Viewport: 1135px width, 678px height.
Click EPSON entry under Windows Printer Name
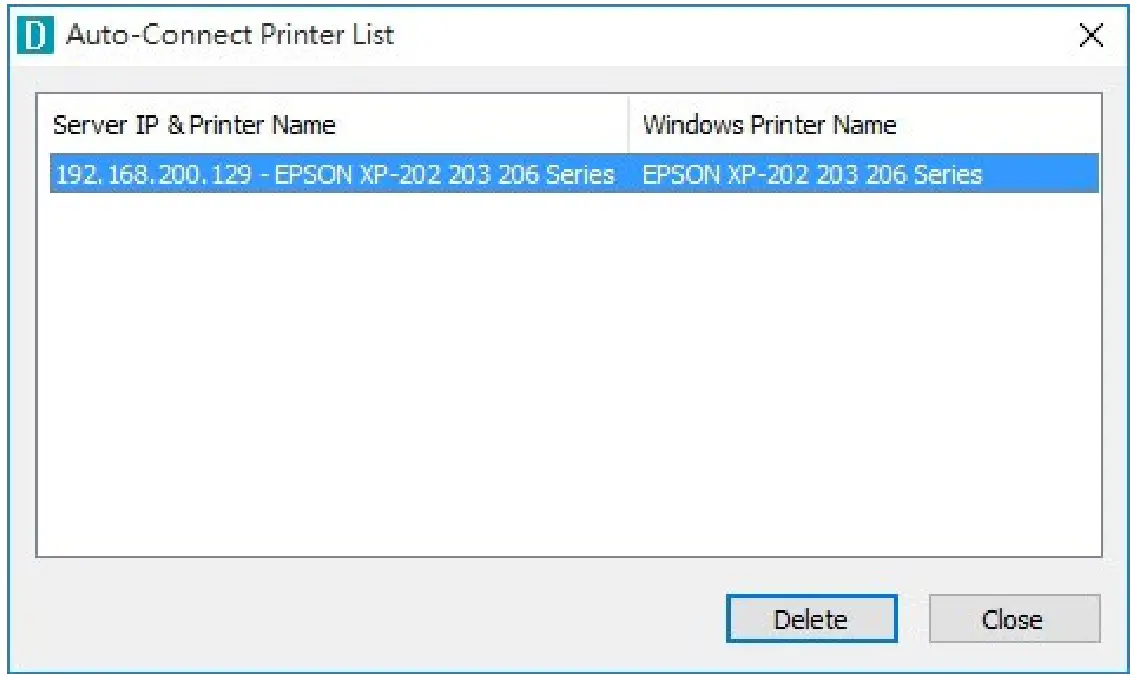click(811, 174)
